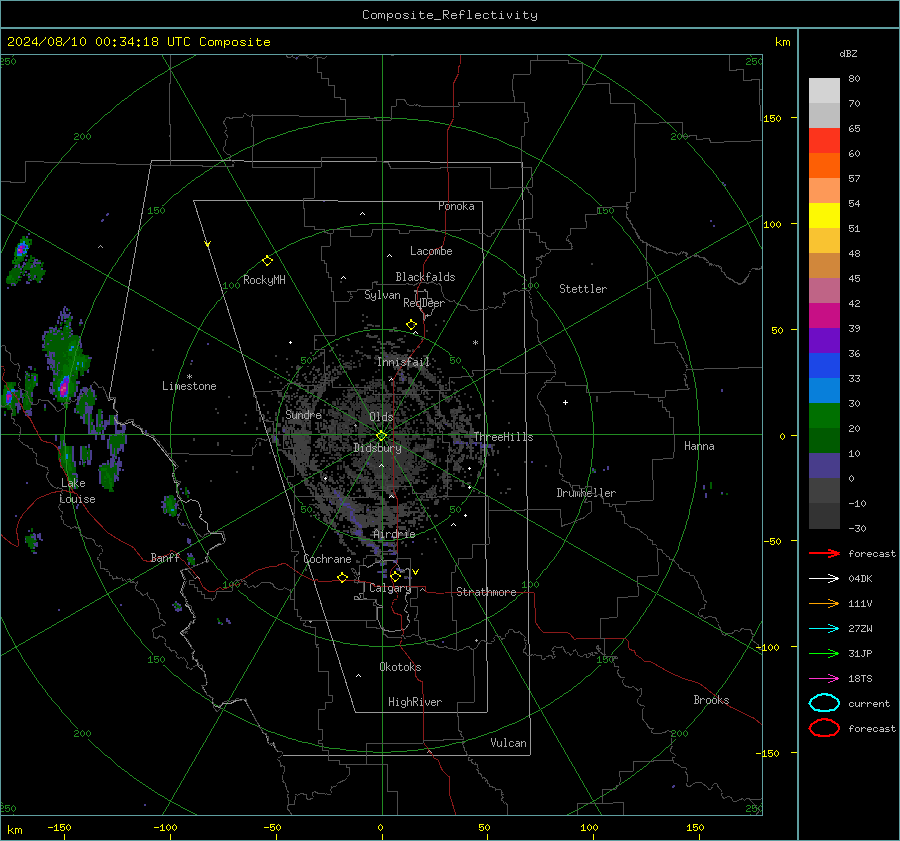
Task: Select the yellow 54 dBZ swatch
Action: 824,216
